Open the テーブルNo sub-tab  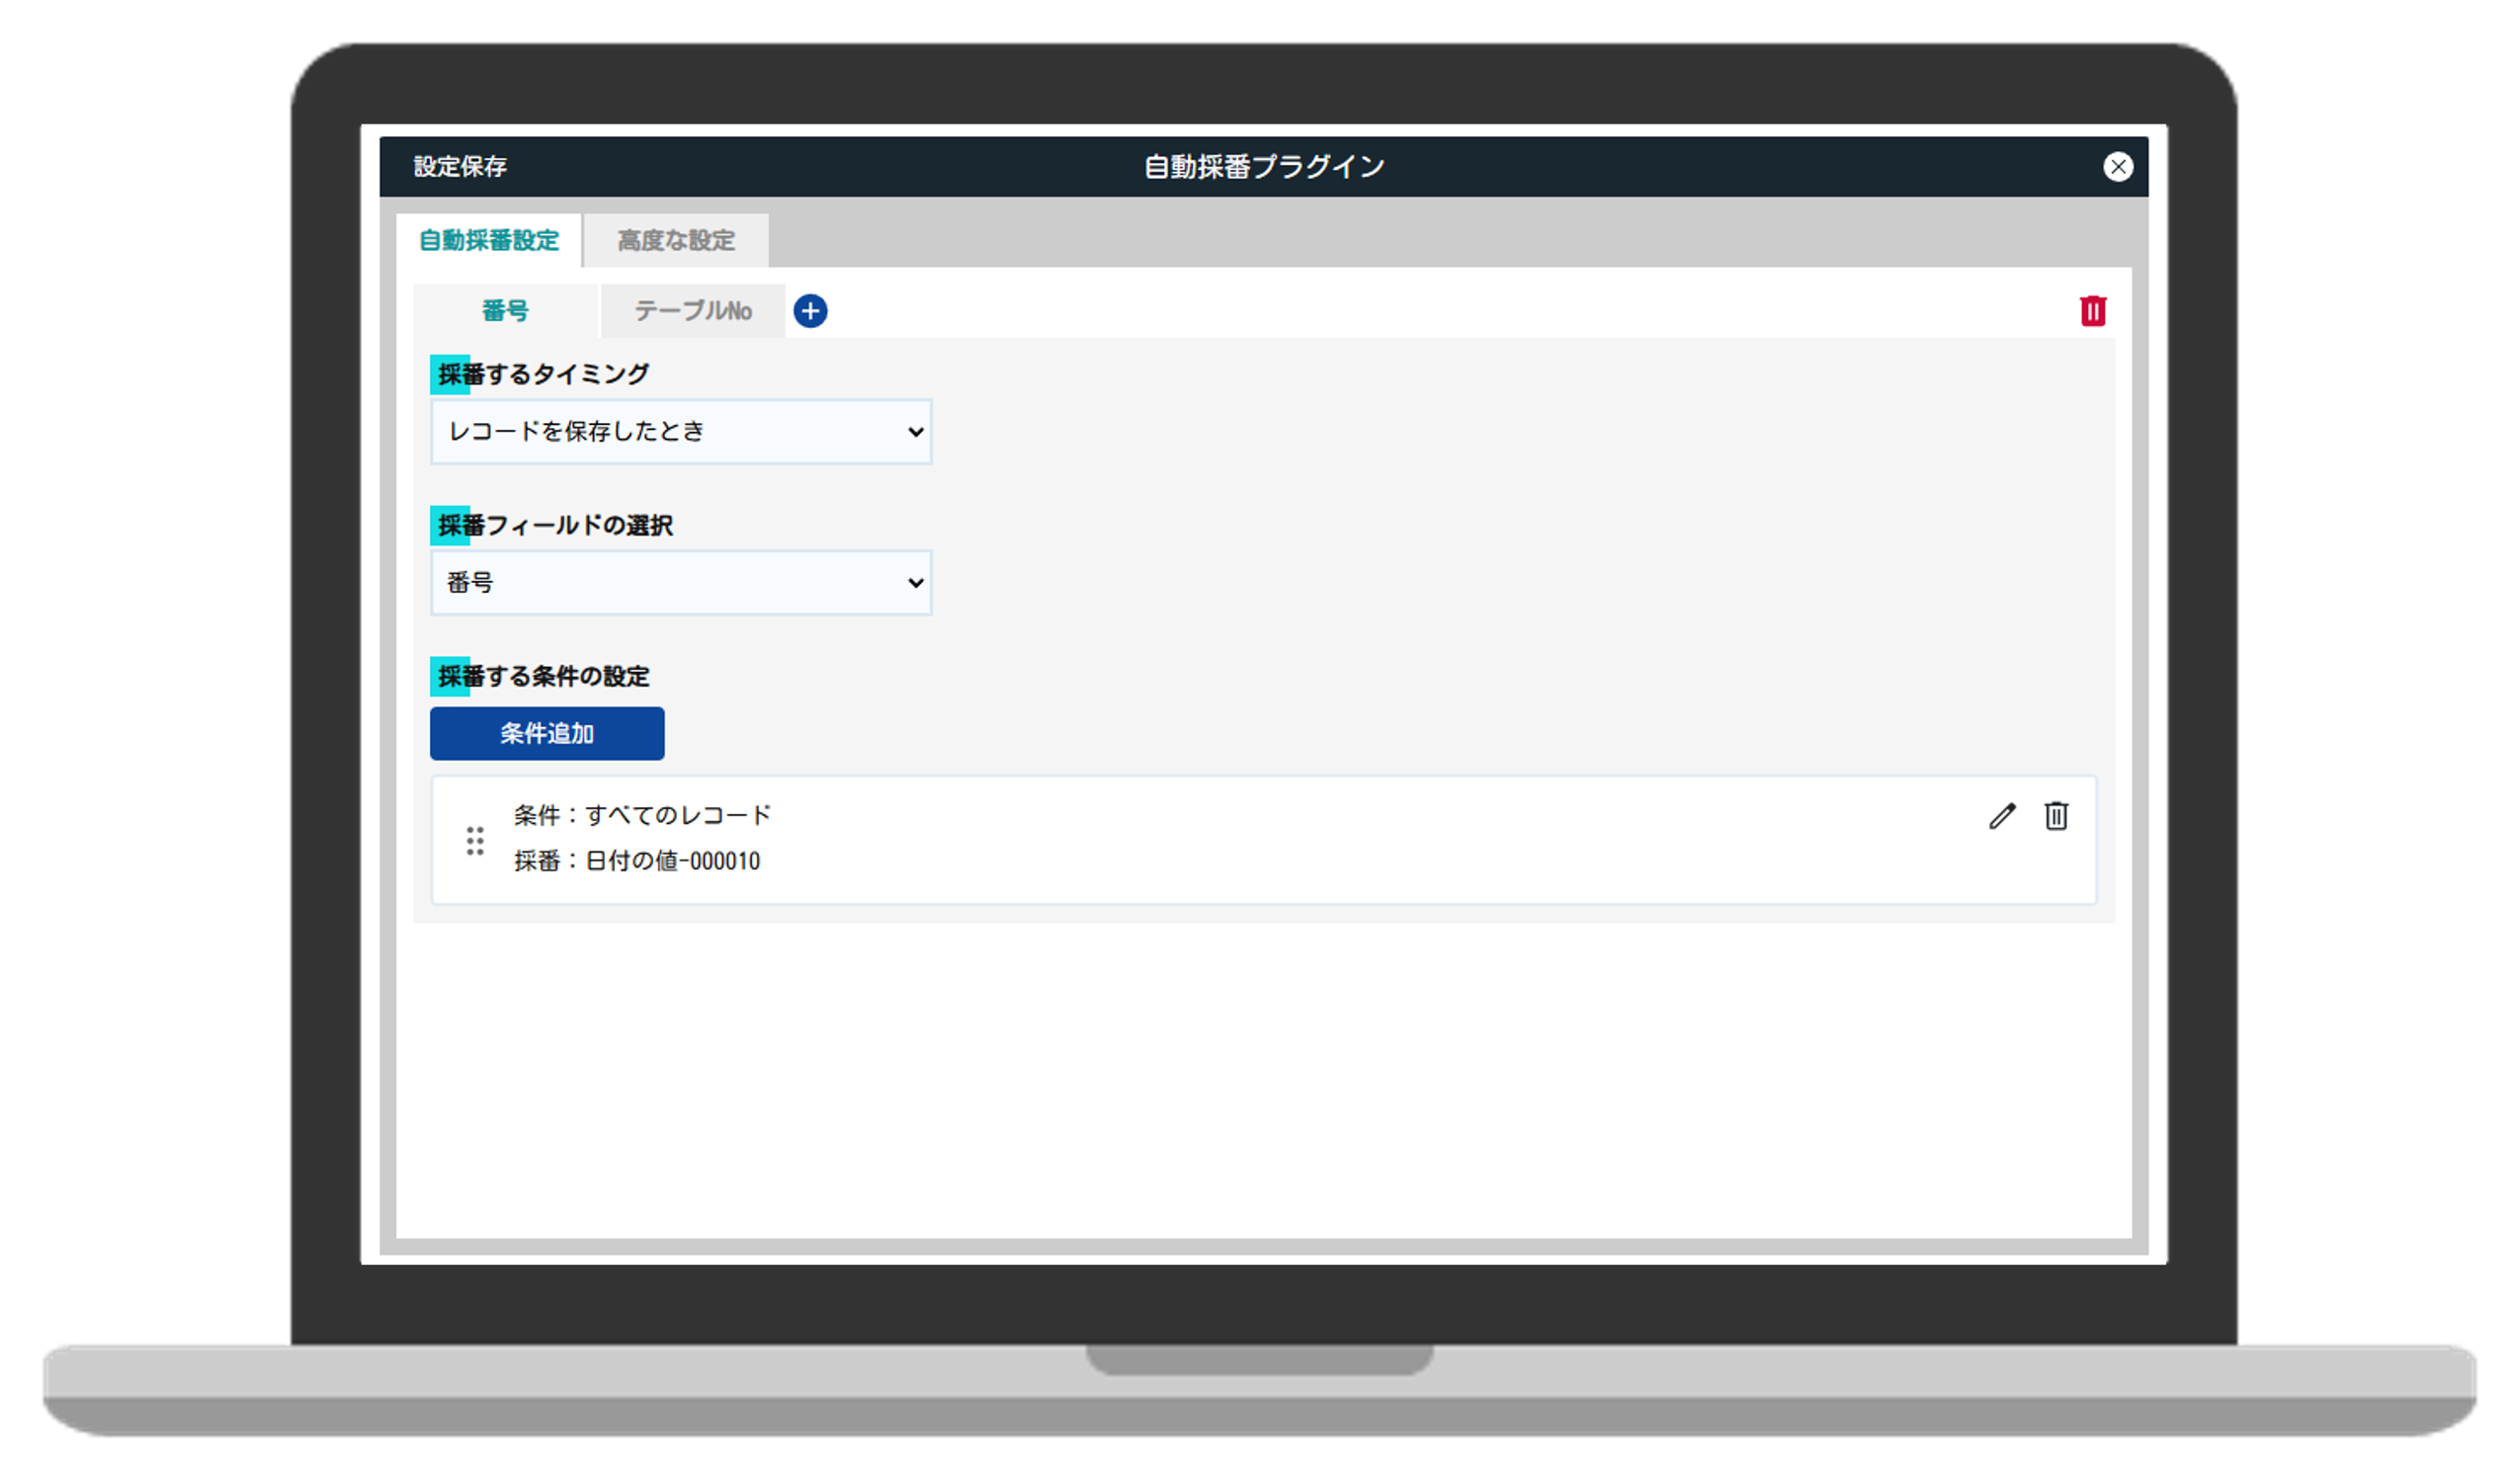point(692,311)
